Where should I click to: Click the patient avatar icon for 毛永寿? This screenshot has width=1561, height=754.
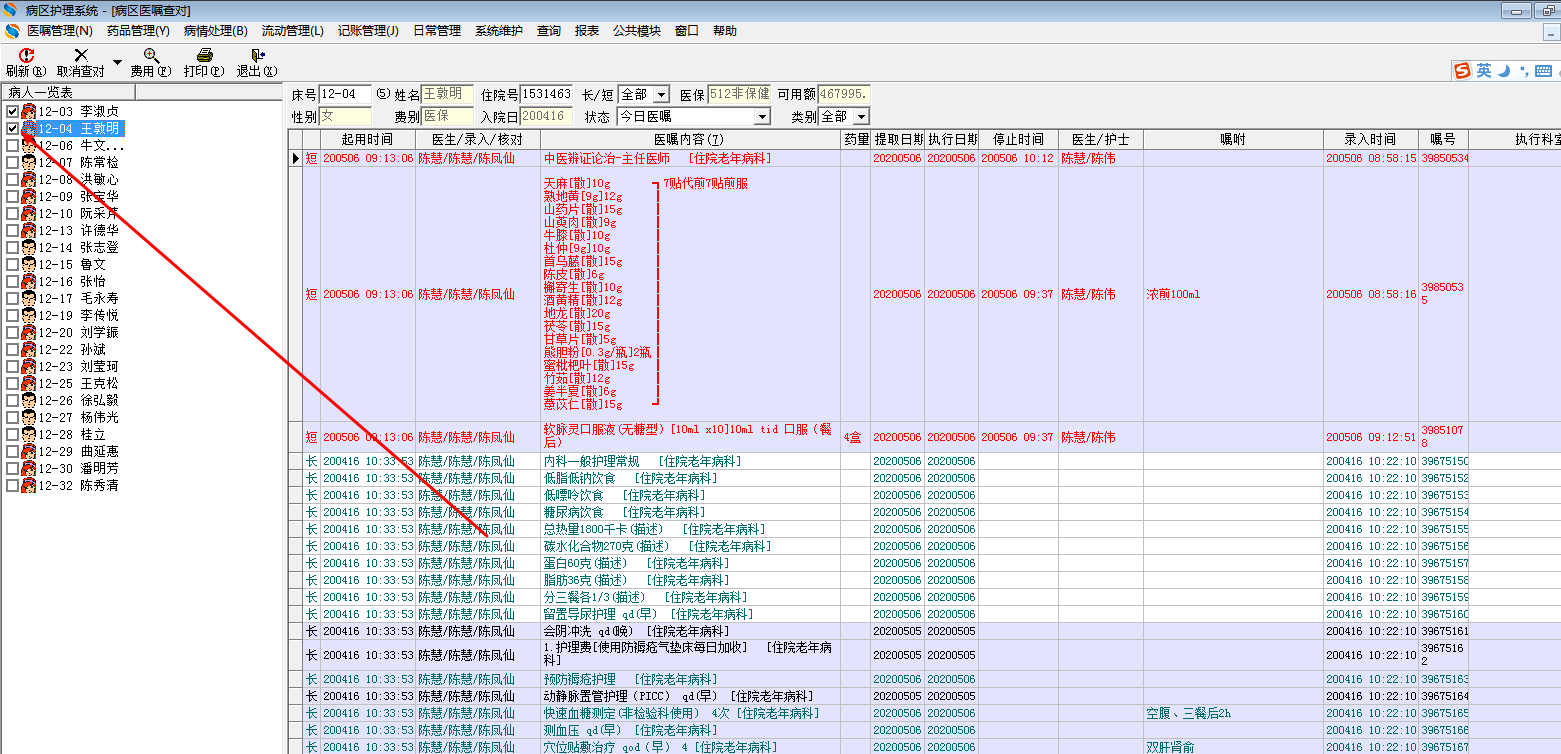(29, 298)
